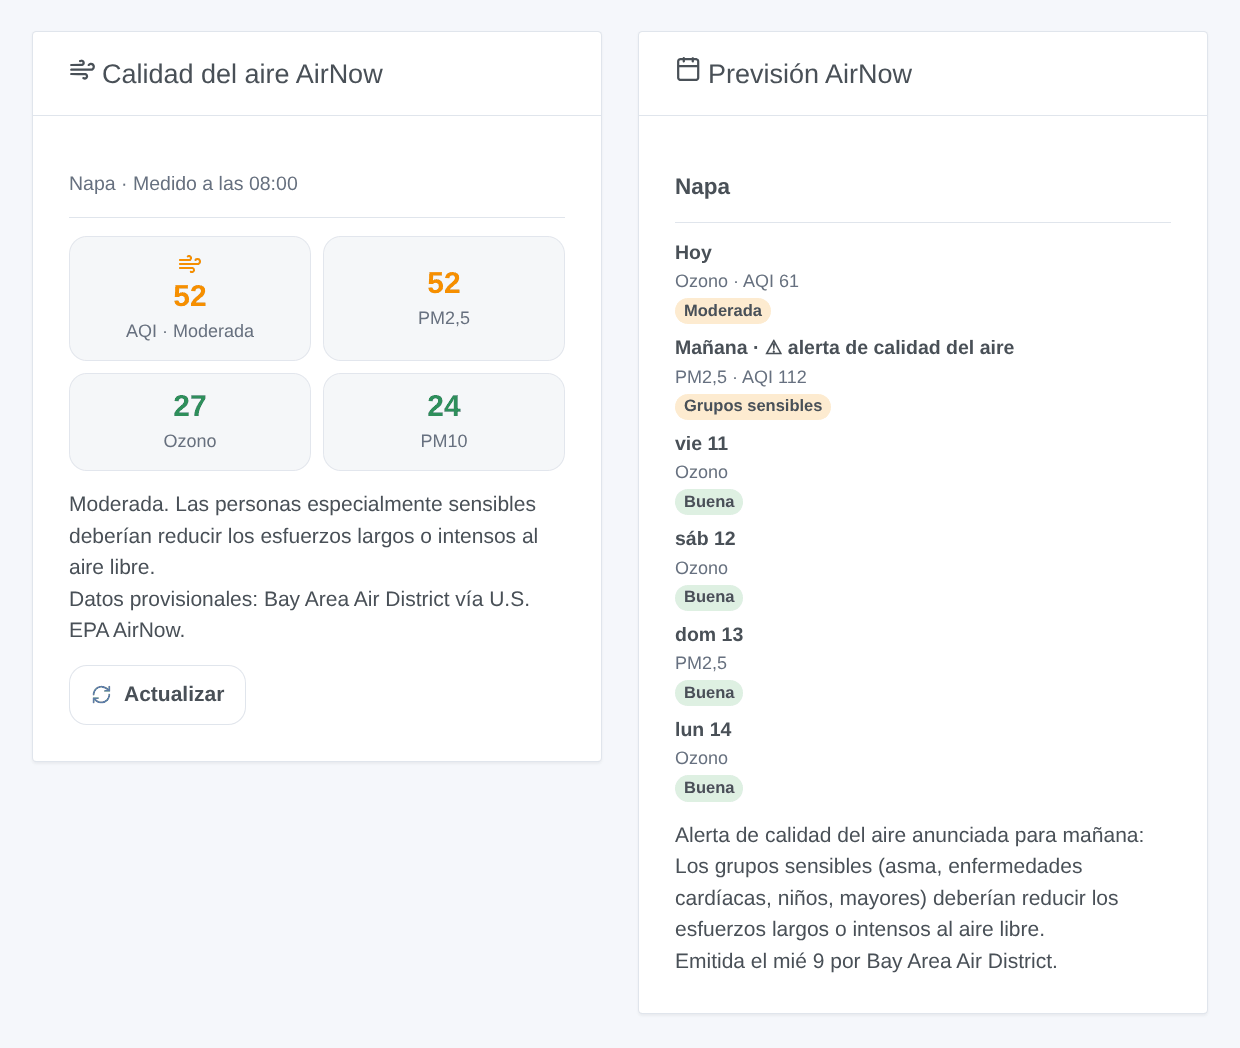Click the refresh arrows icon on Actualizar
Viewport: 1240px width, 1048px height.
pos(102,694)
